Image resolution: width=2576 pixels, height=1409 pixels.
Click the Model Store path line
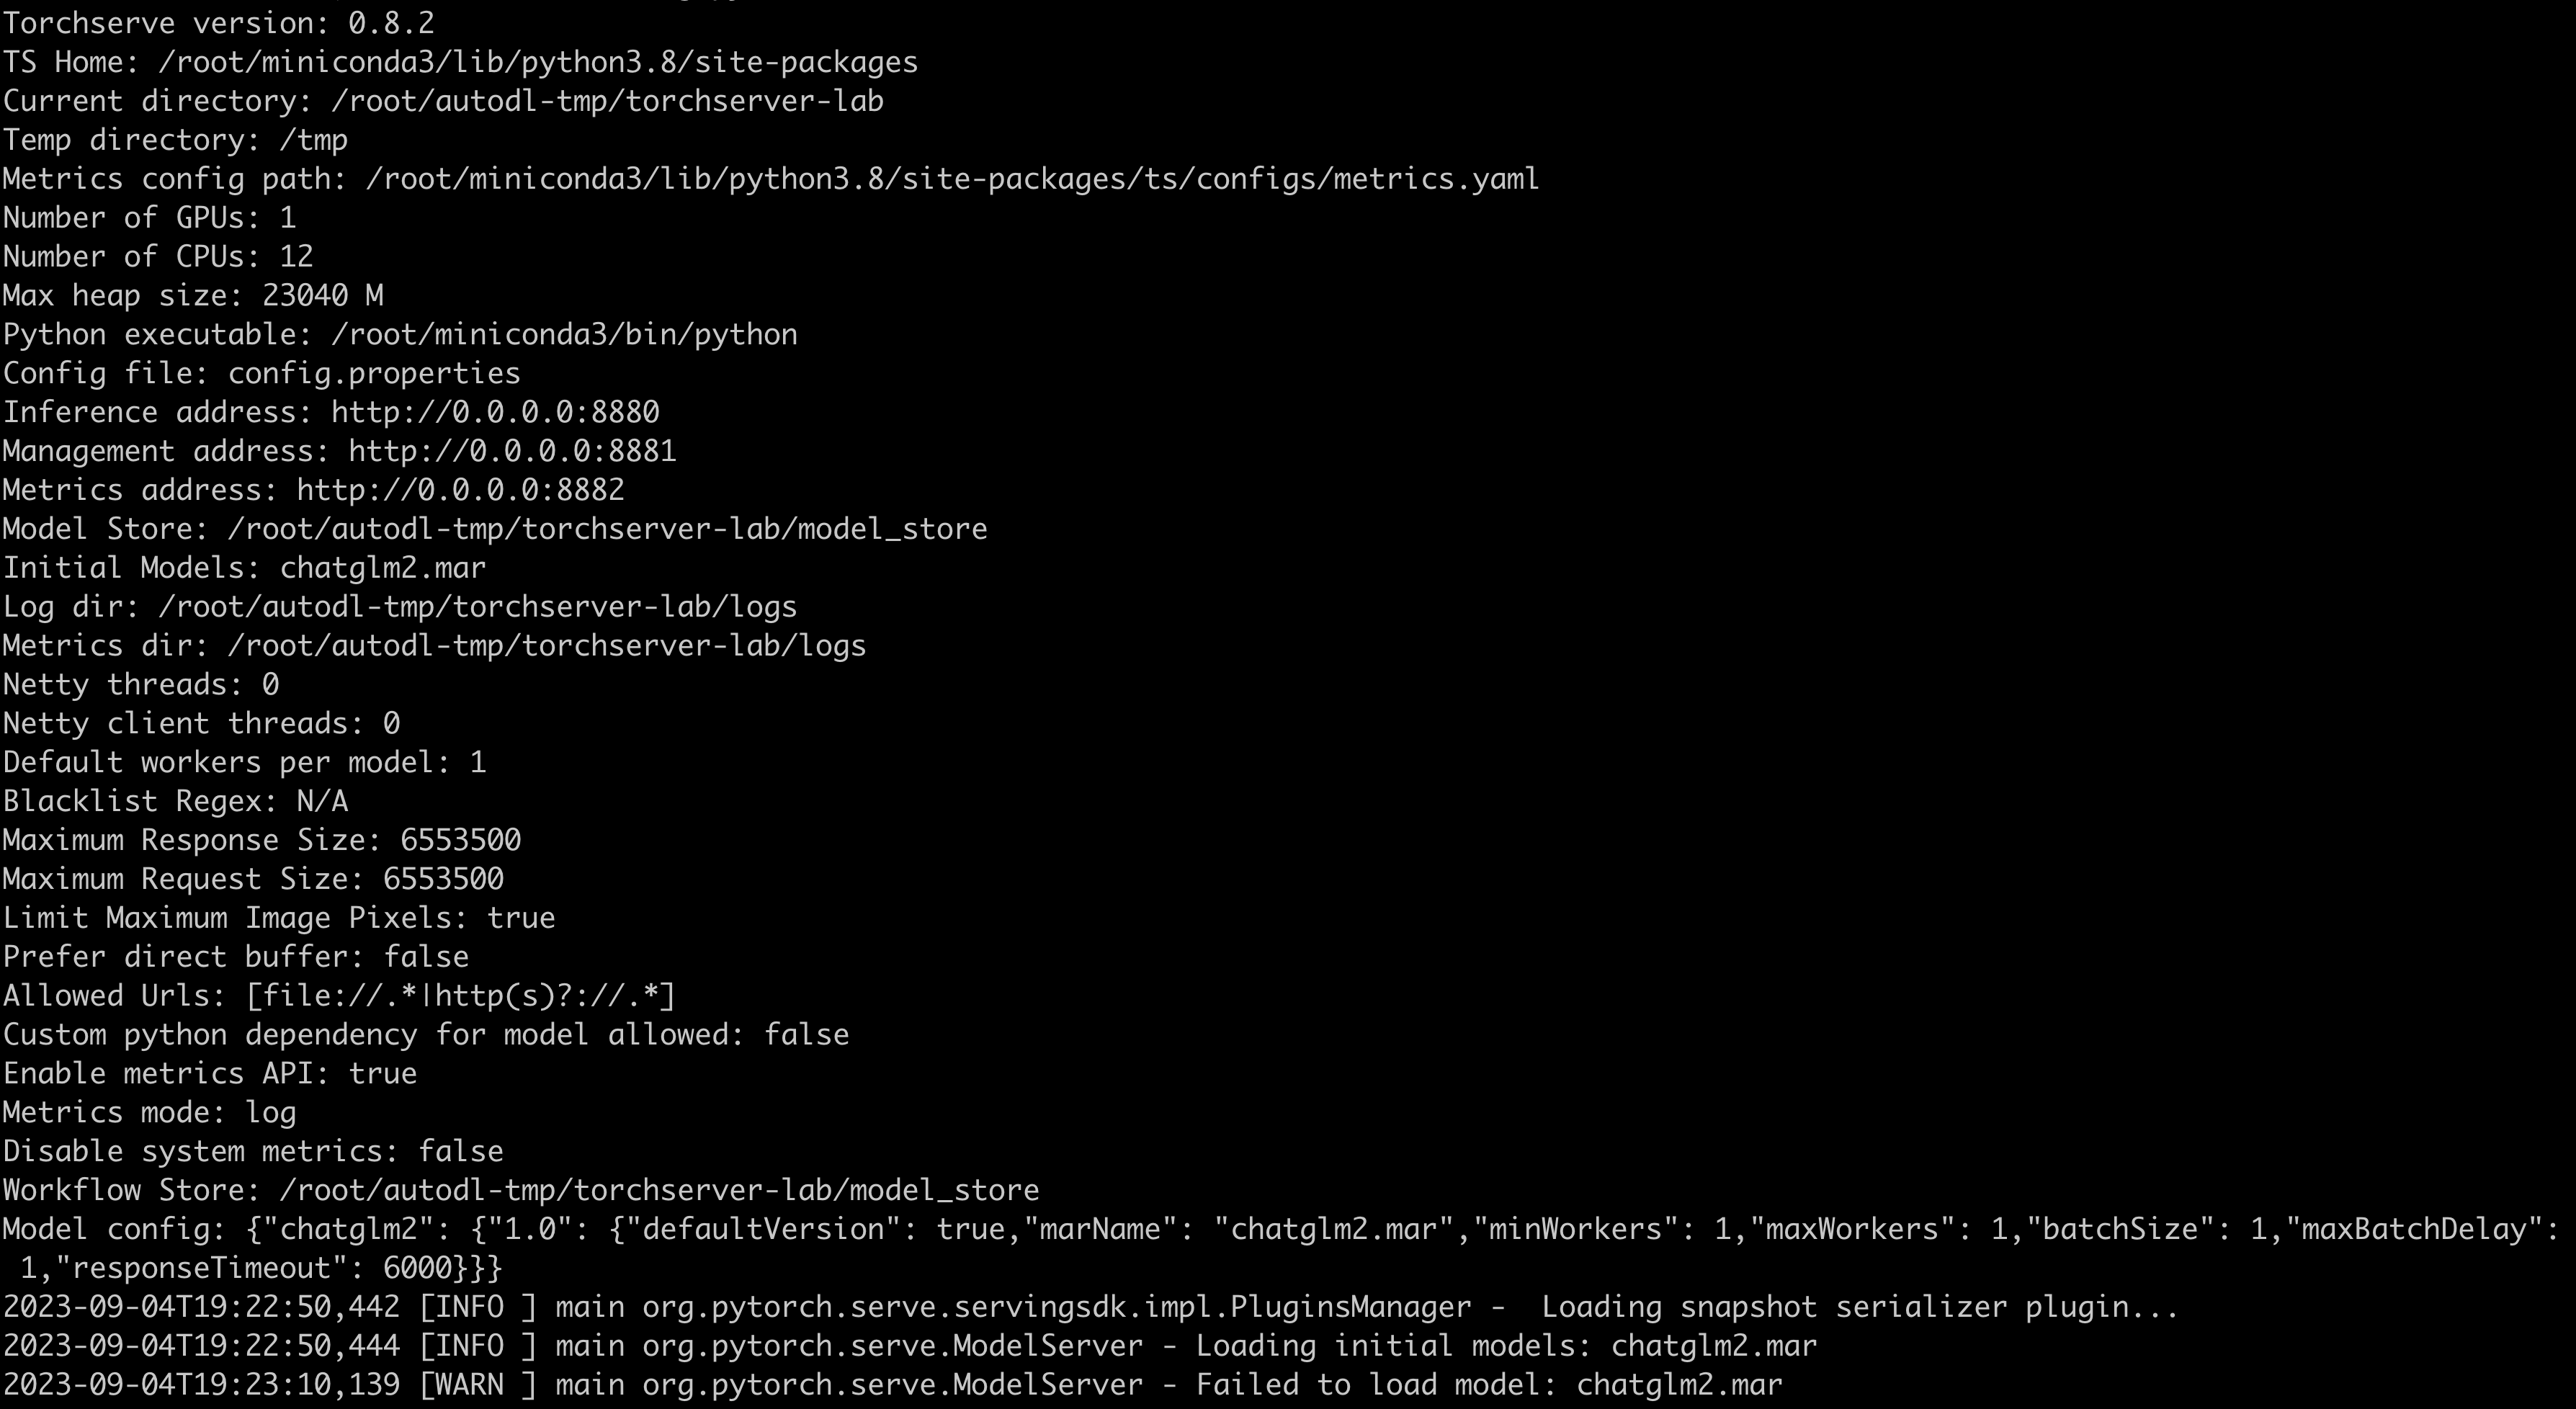point(495,529)
